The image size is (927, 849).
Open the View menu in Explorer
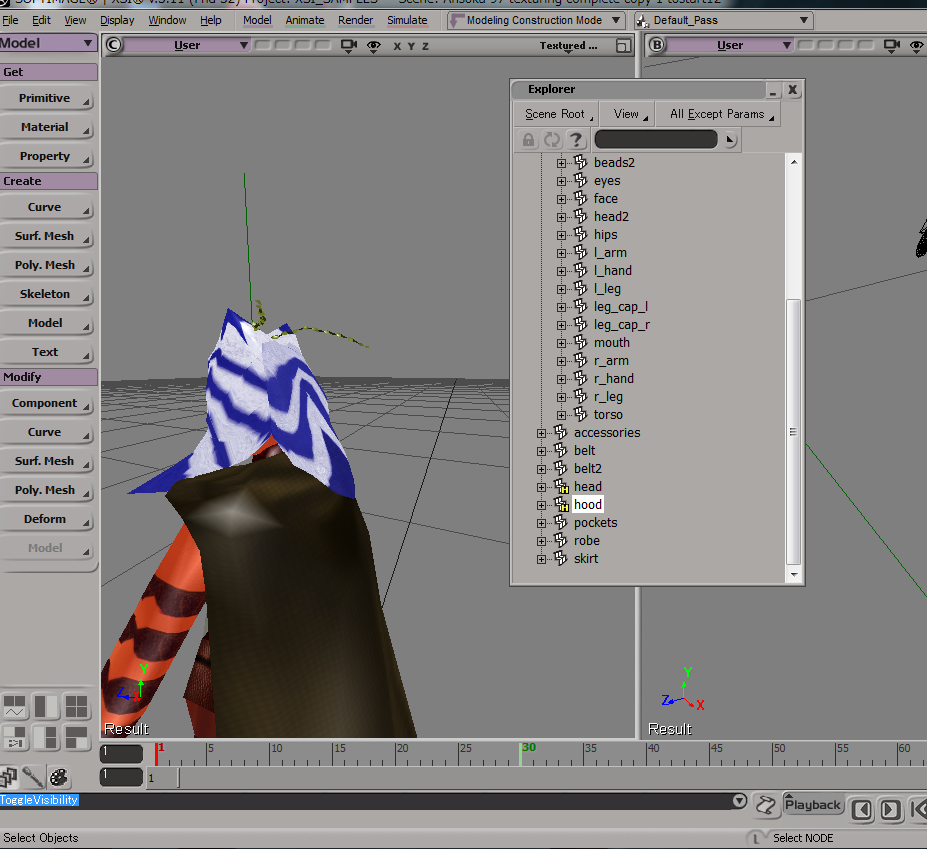click(627, 114)
